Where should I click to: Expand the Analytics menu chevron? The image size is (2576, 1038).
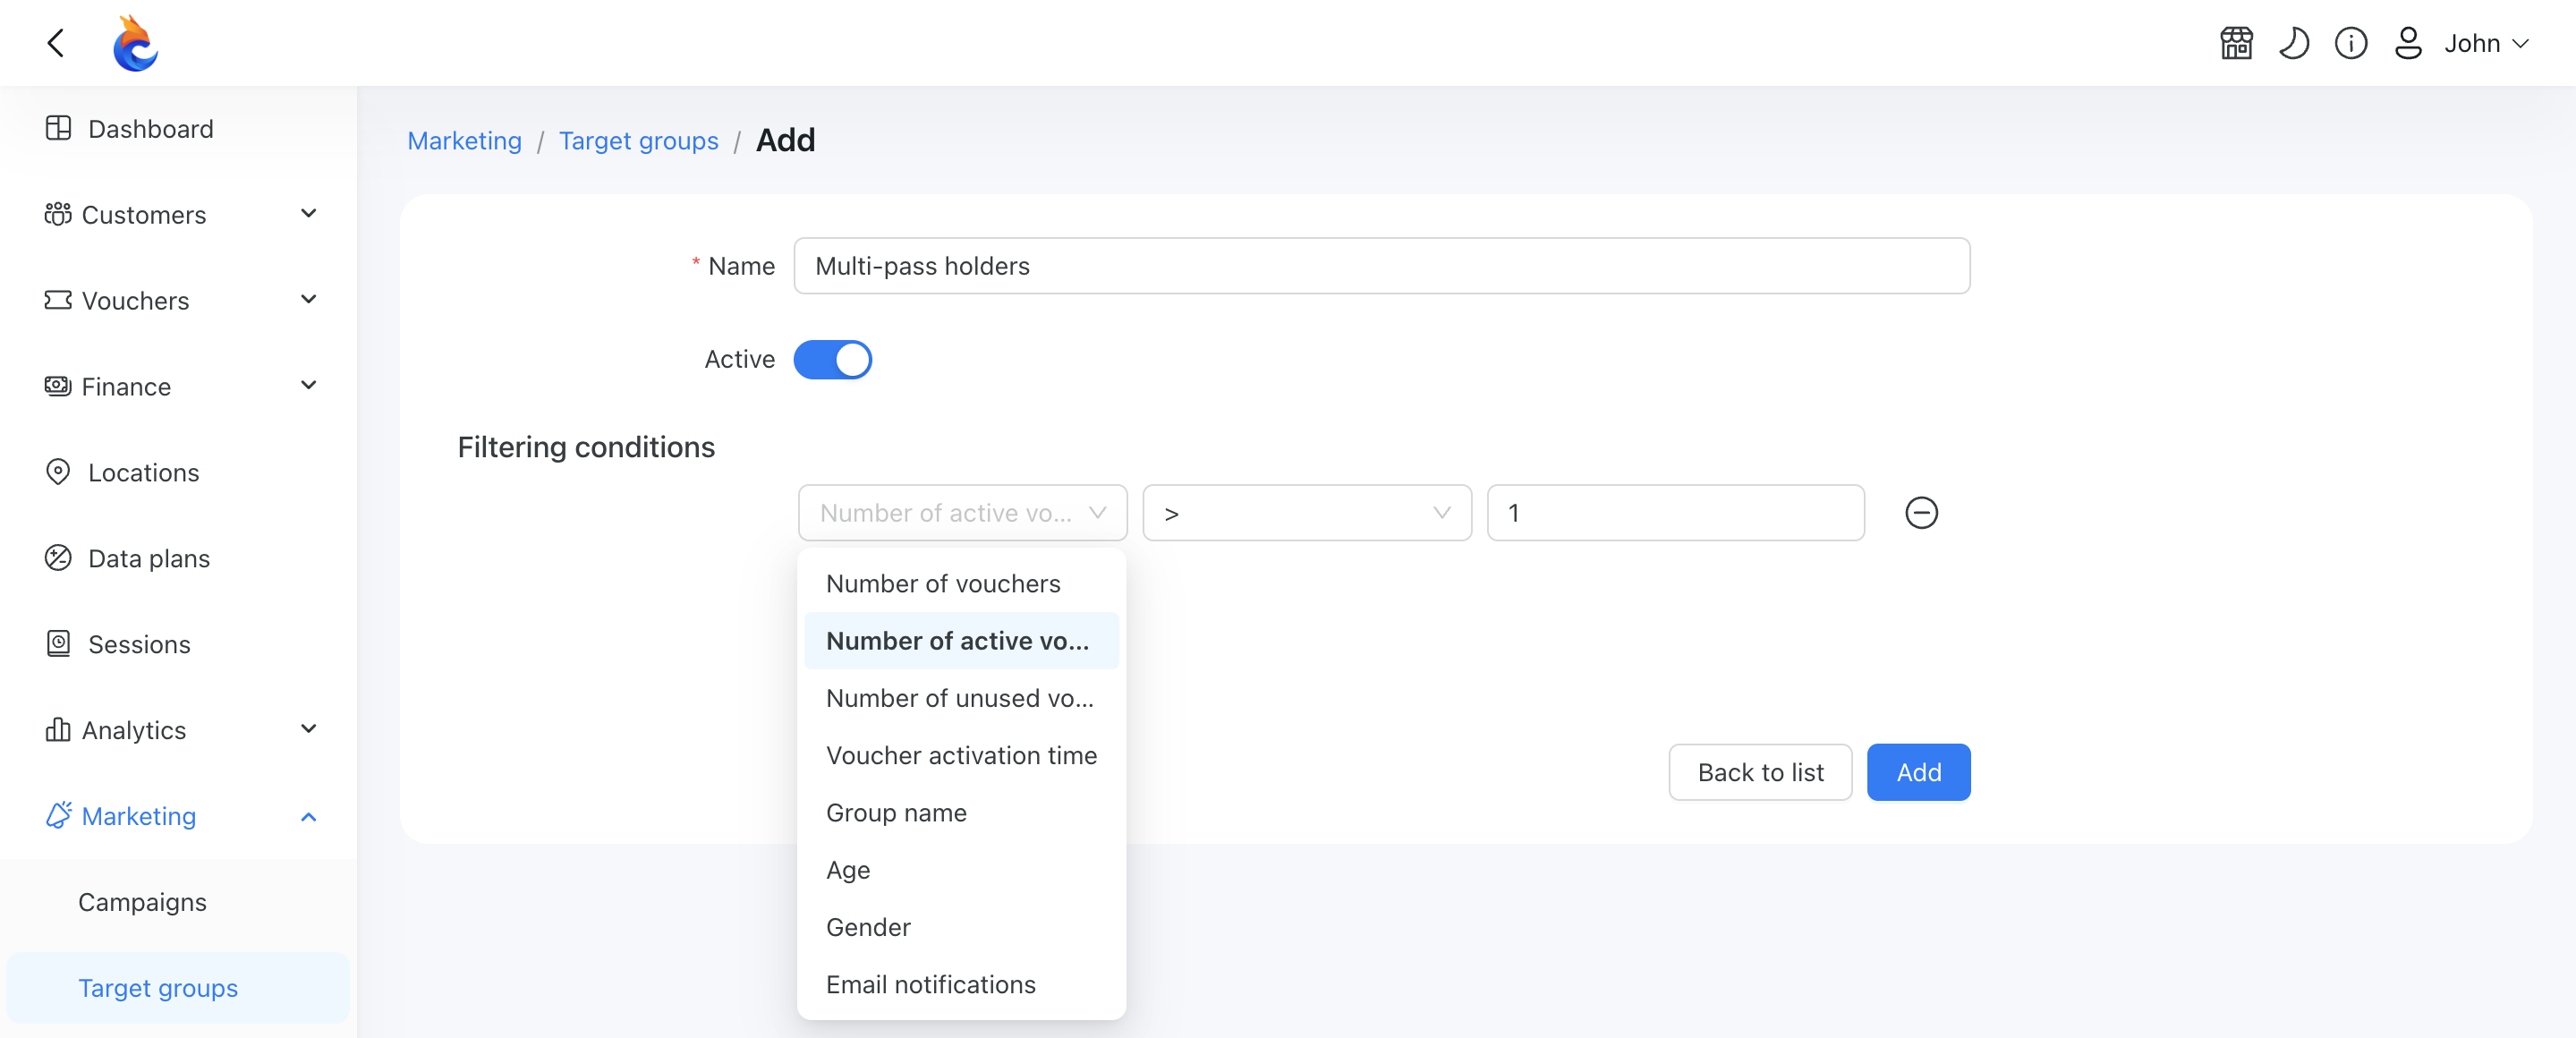point(309,729)
